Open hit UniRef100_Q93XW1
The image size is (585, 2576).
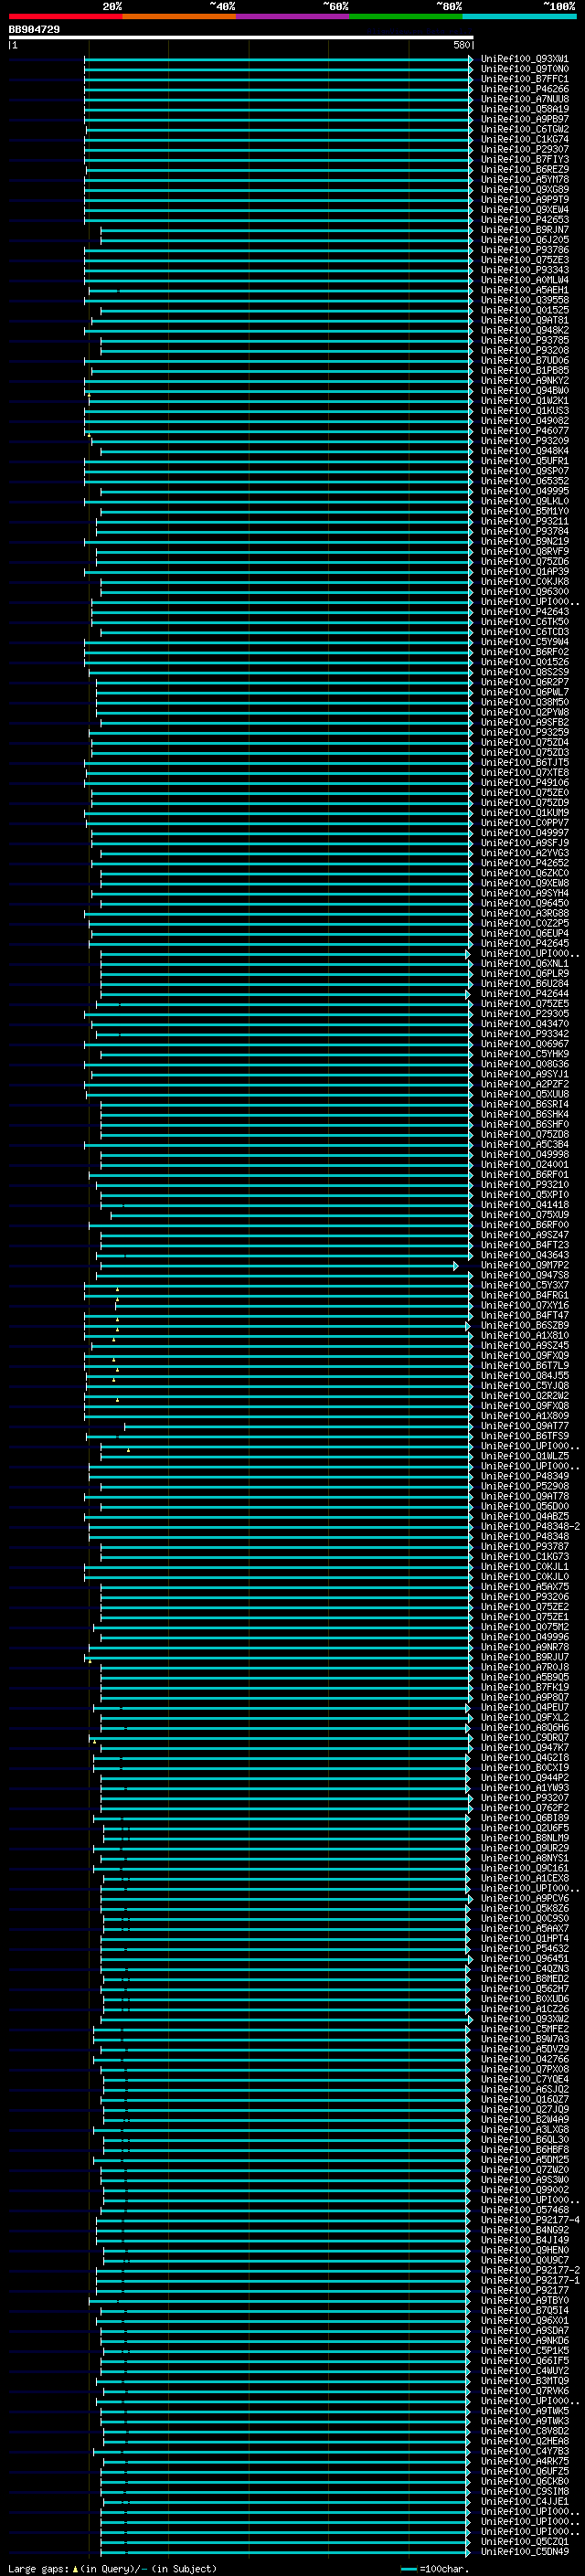(524, 59)
